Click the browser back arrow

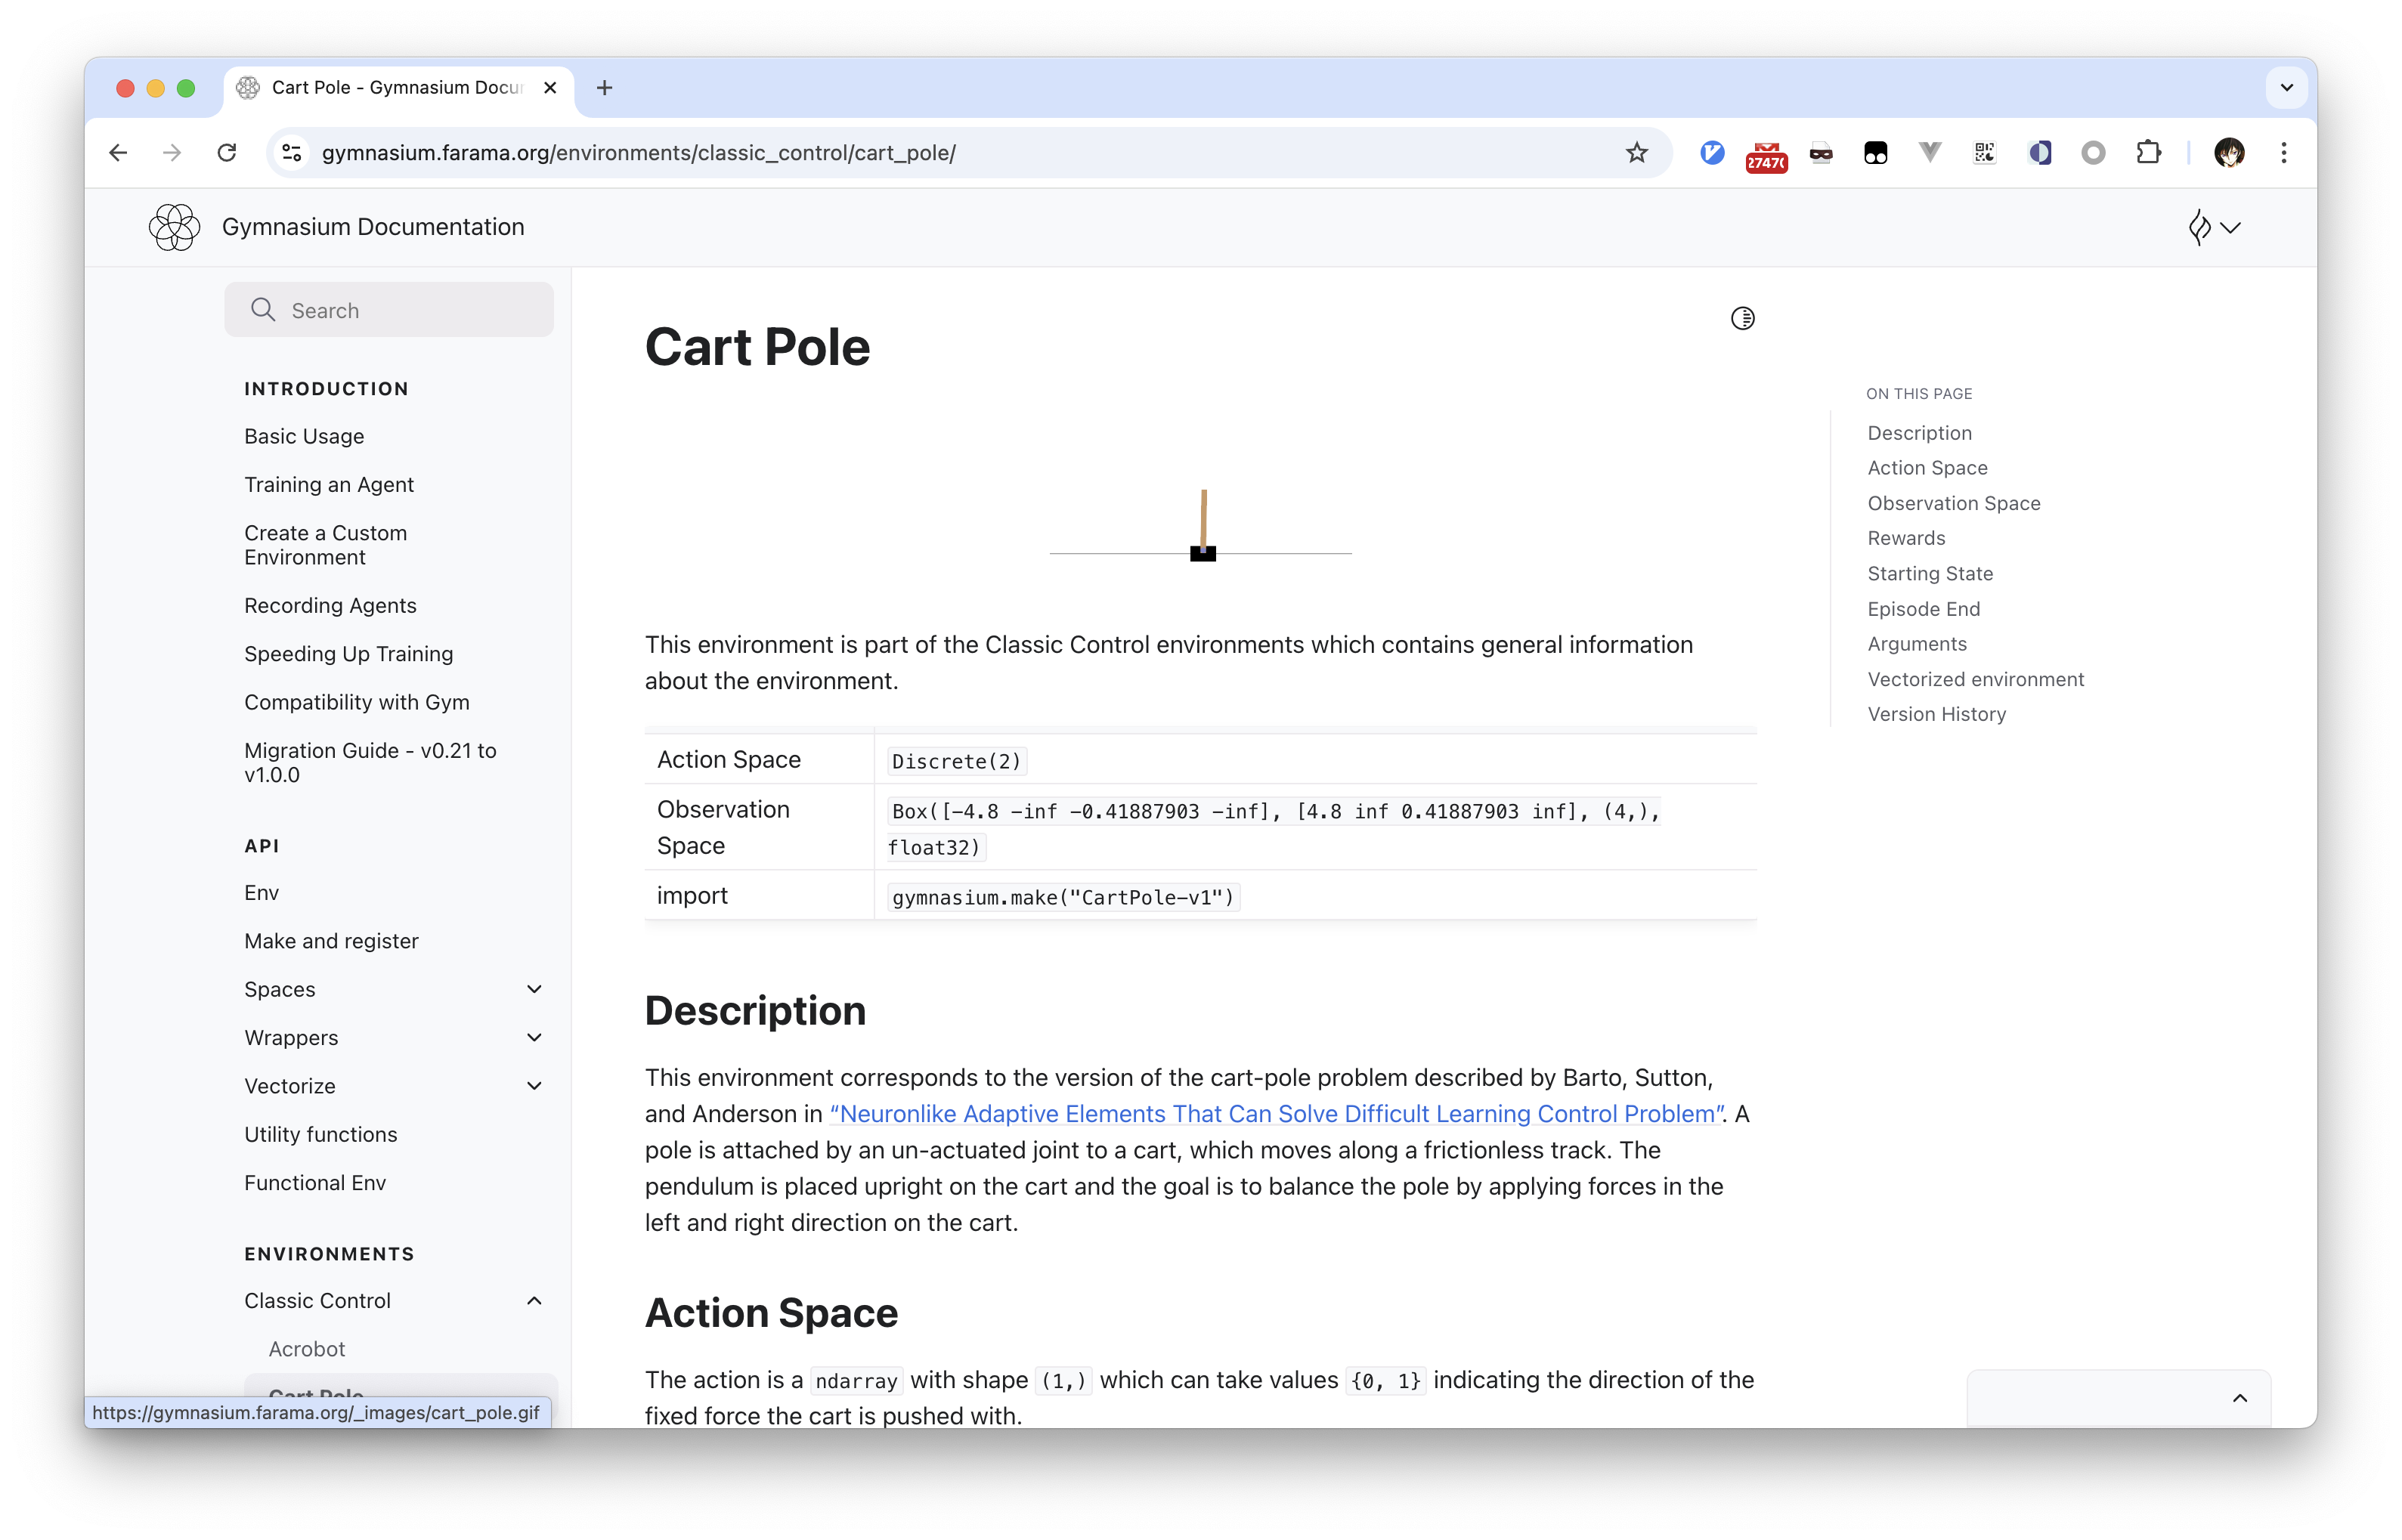(x=118, y=152)
